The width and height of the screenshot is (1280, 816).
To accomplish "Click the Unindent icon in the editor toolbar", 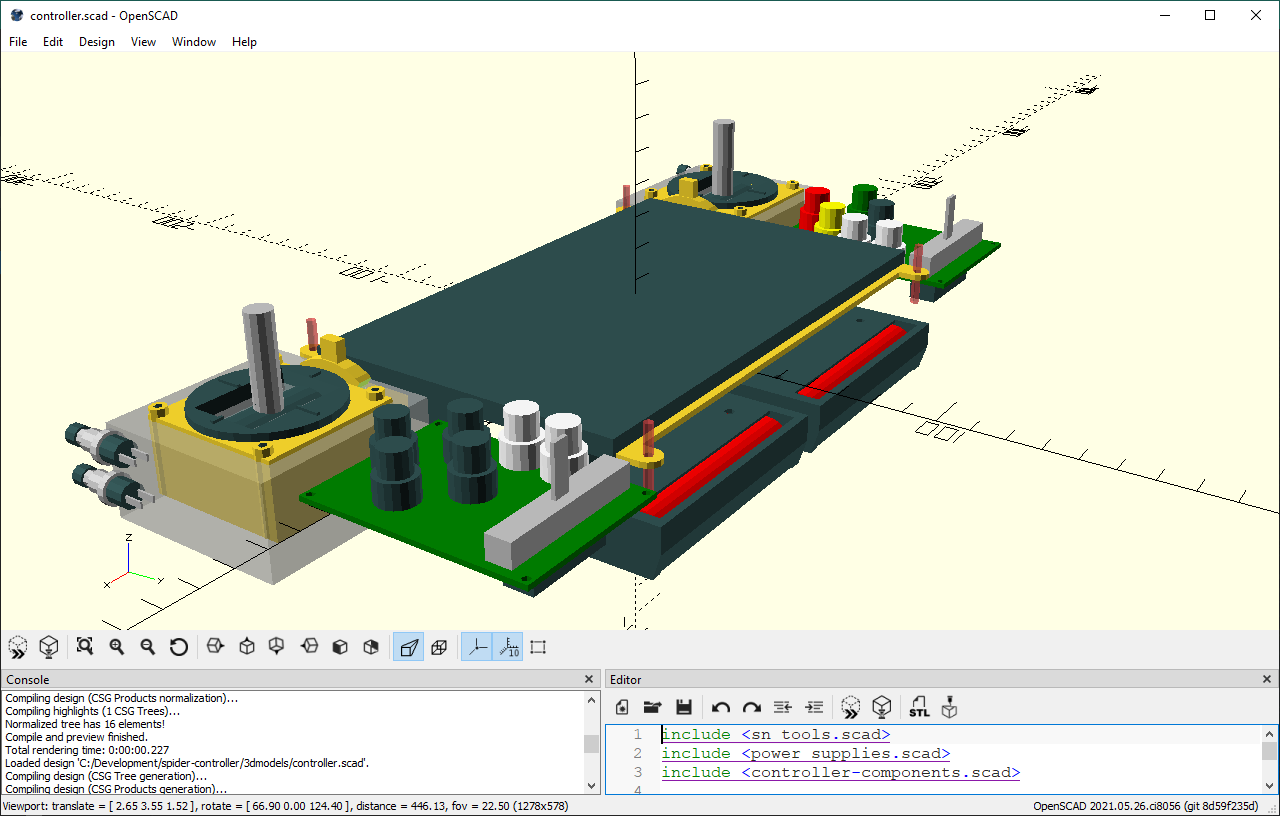I will (x=783, y=707).
